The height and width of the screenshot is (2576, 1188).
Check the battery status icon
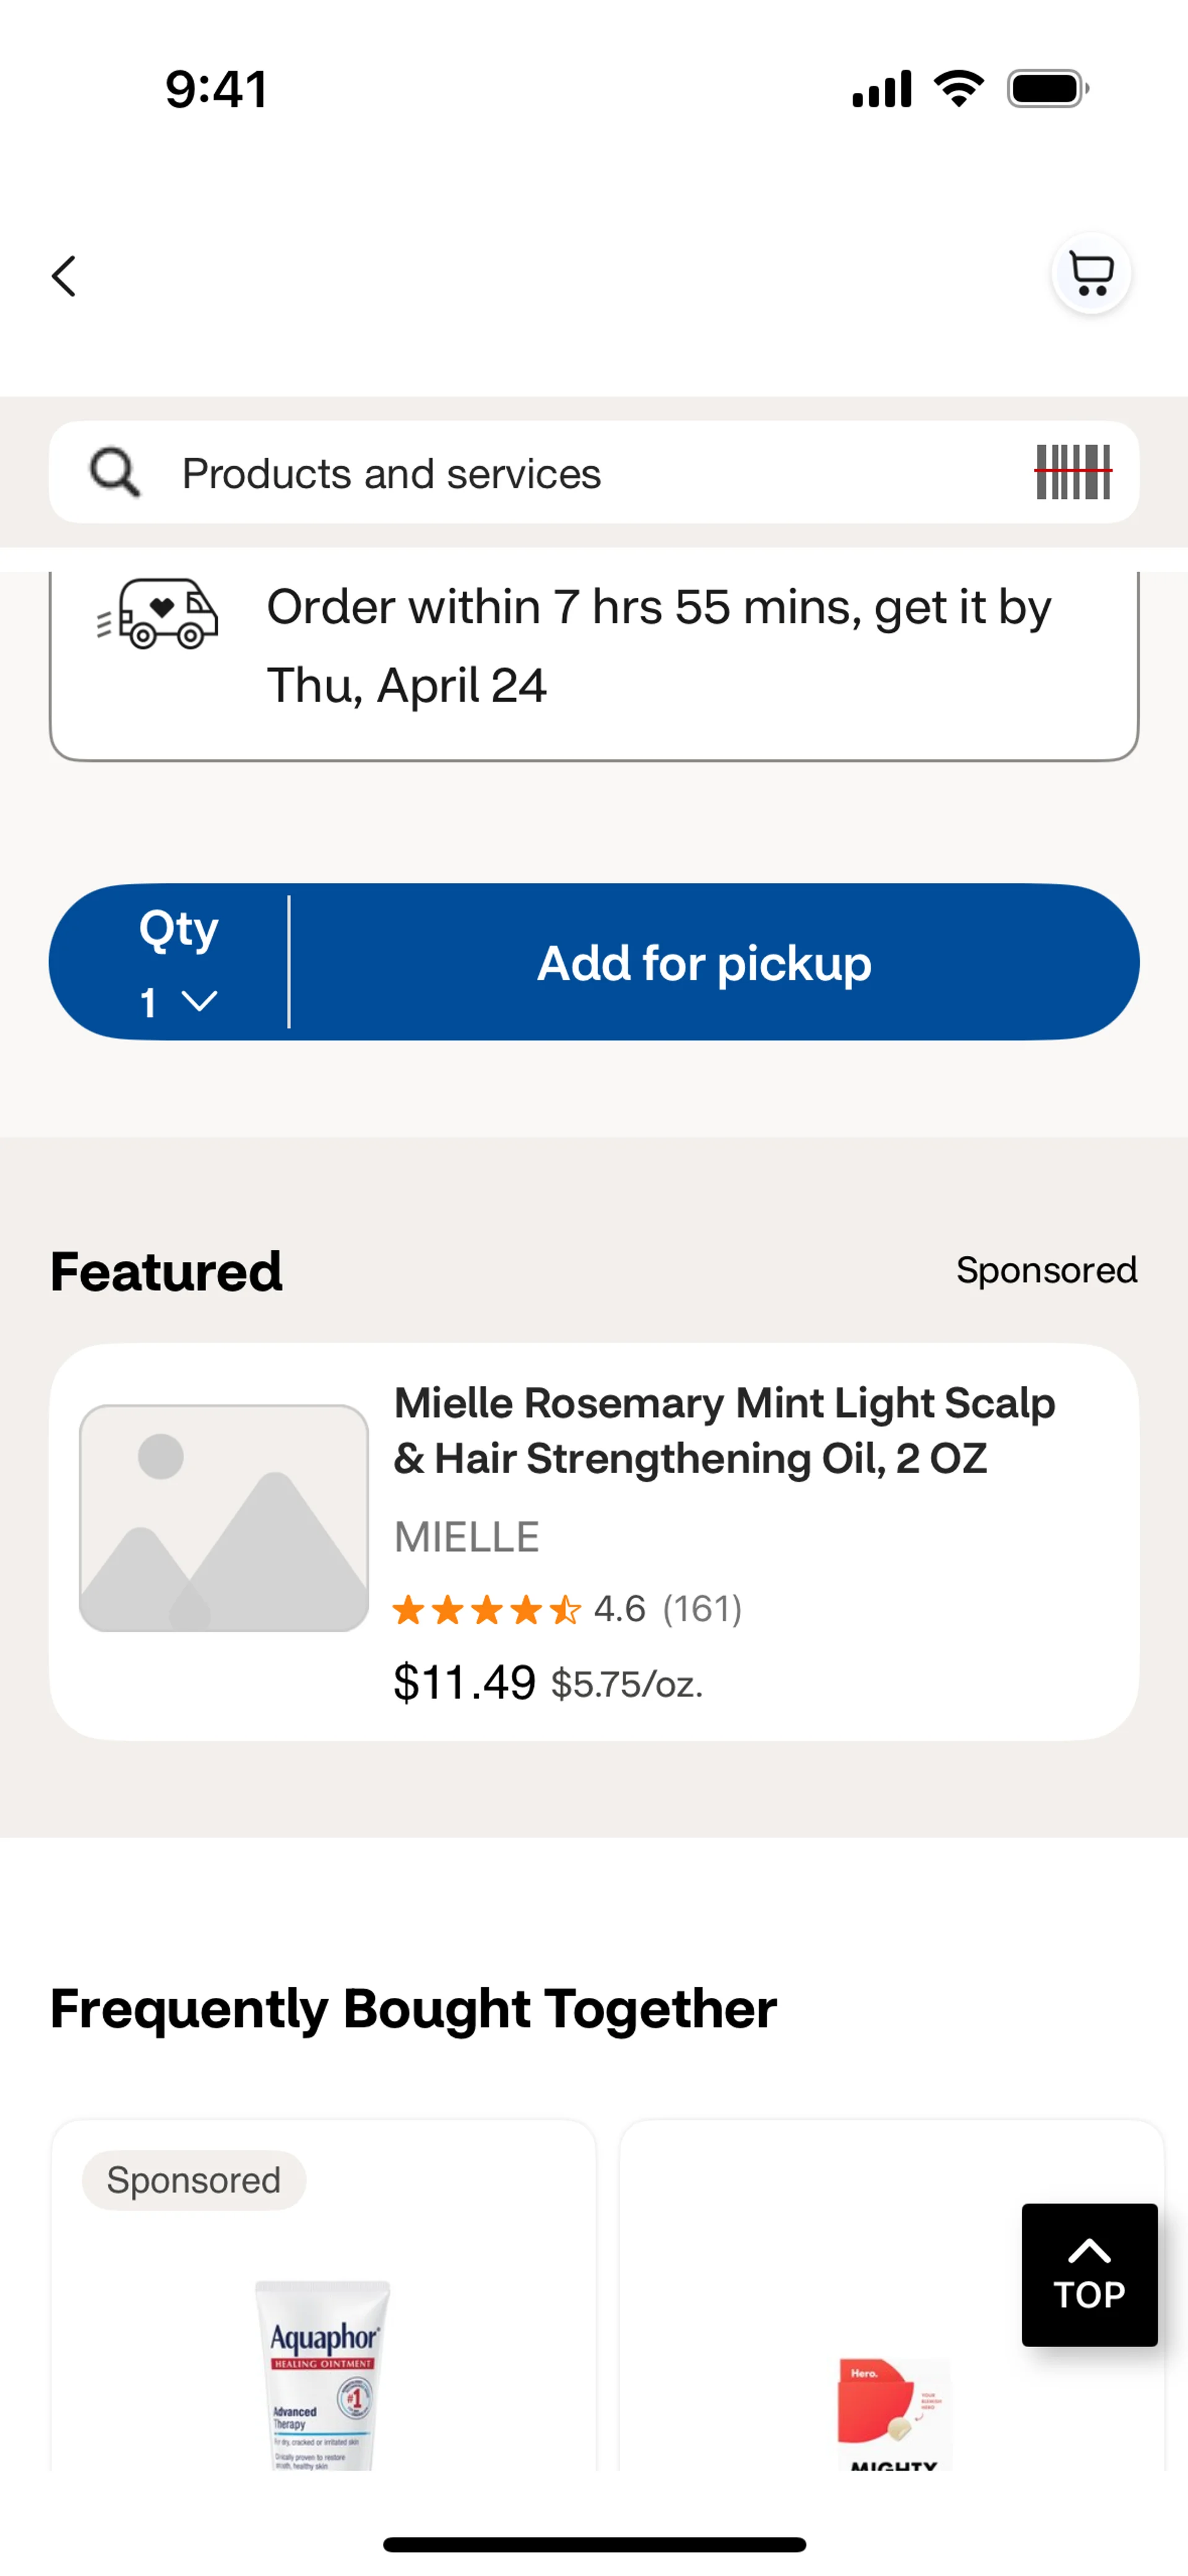click(1046, 89)
